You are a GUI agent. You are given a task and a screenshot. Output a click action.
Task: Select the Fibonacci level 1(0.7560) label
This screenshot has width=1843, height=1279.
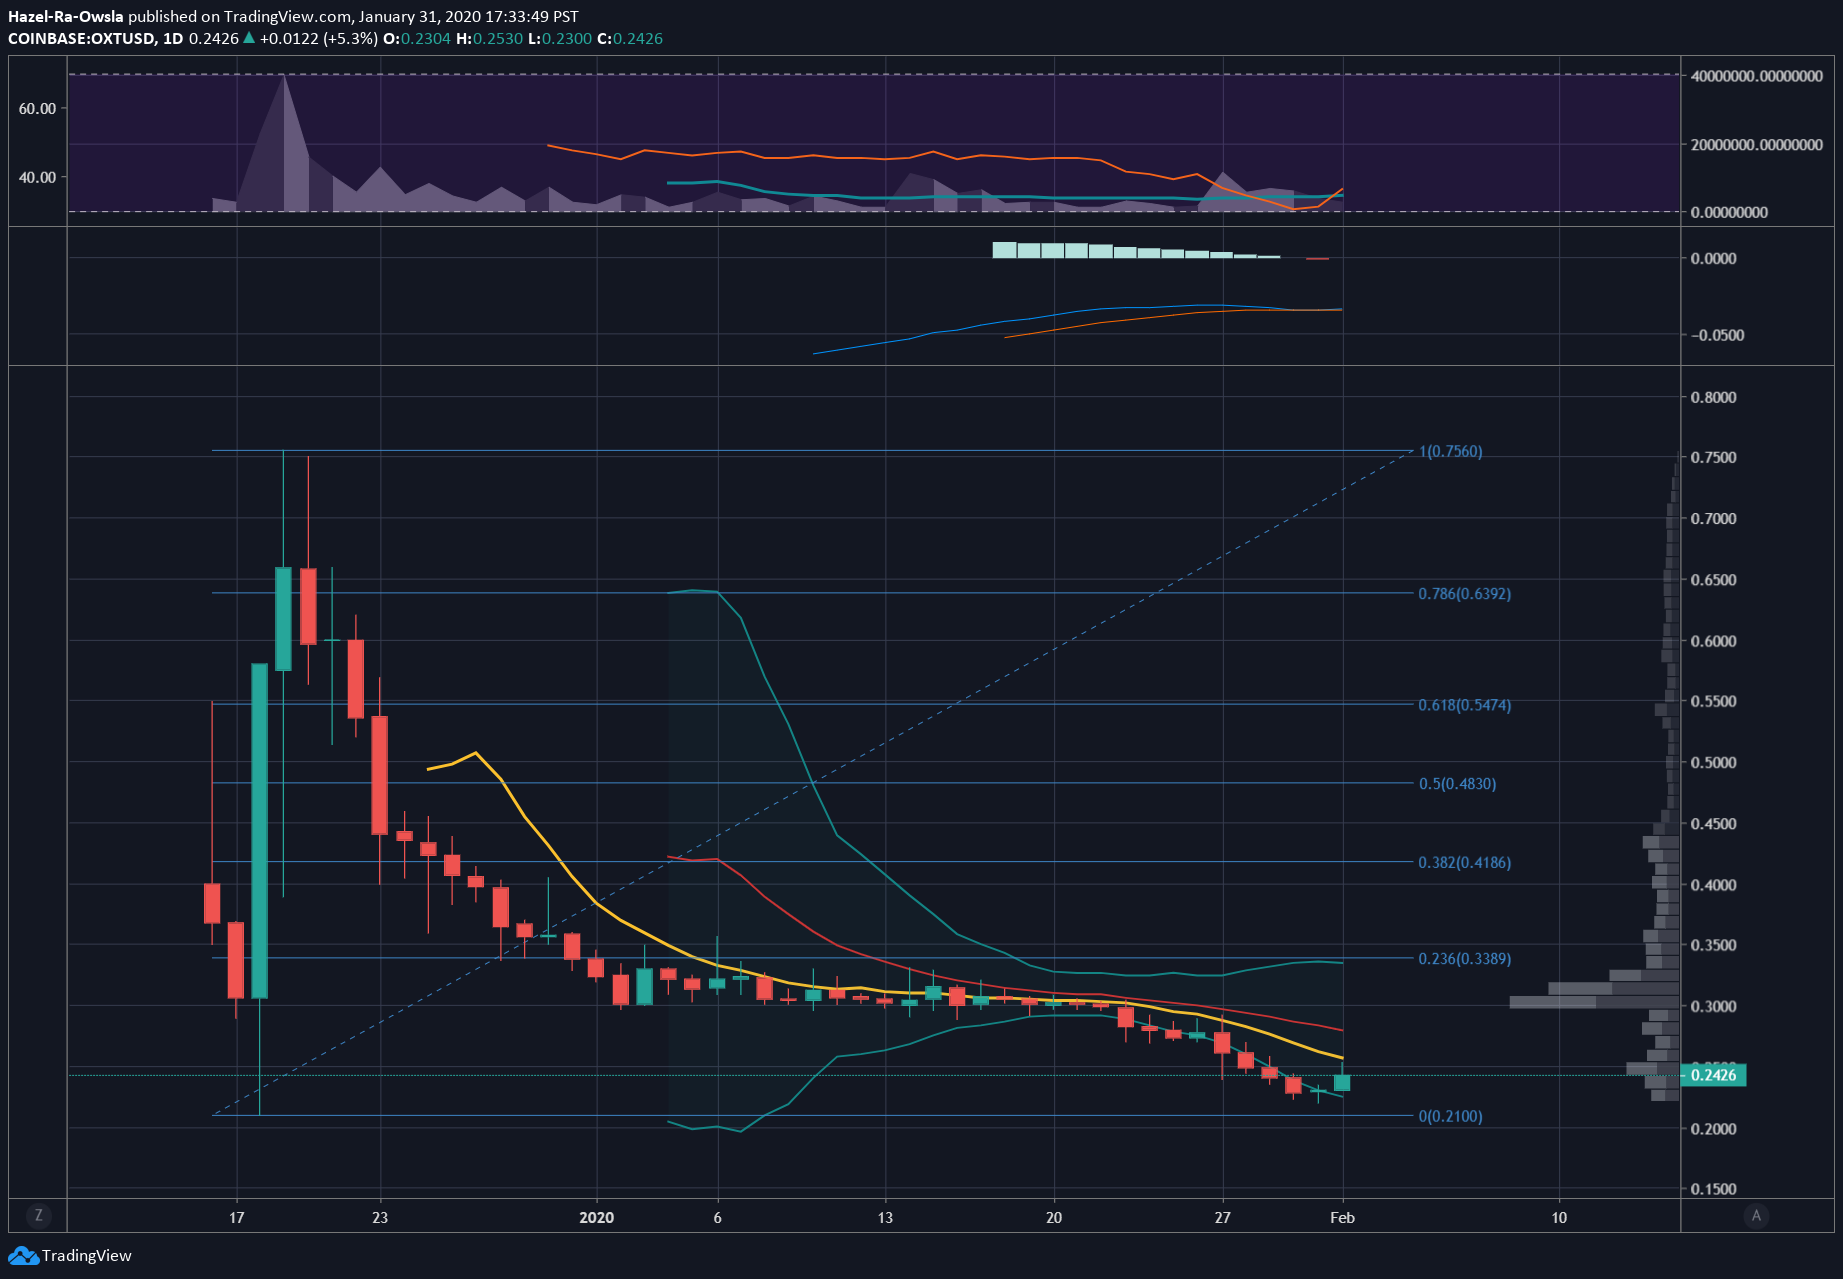1450,451
